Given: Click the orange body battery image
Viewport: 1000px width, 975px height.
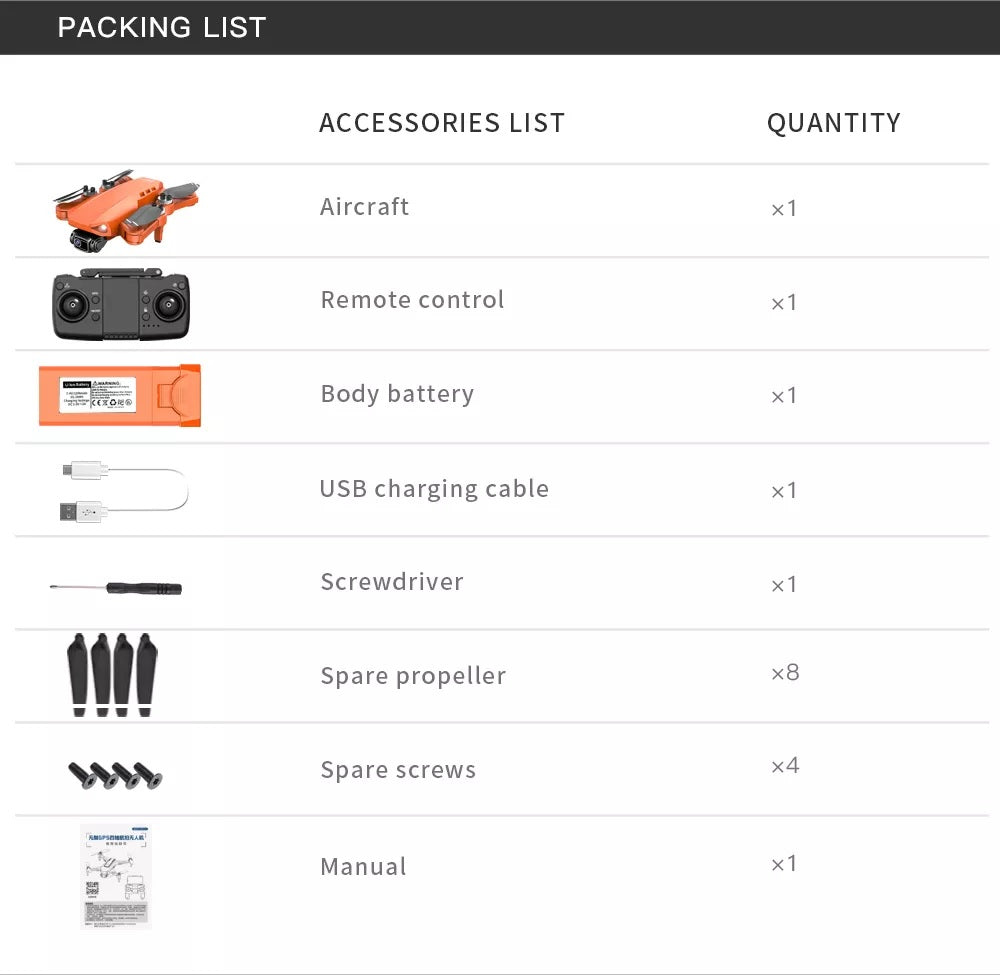Looking at the screenshot, I should 120,395.
